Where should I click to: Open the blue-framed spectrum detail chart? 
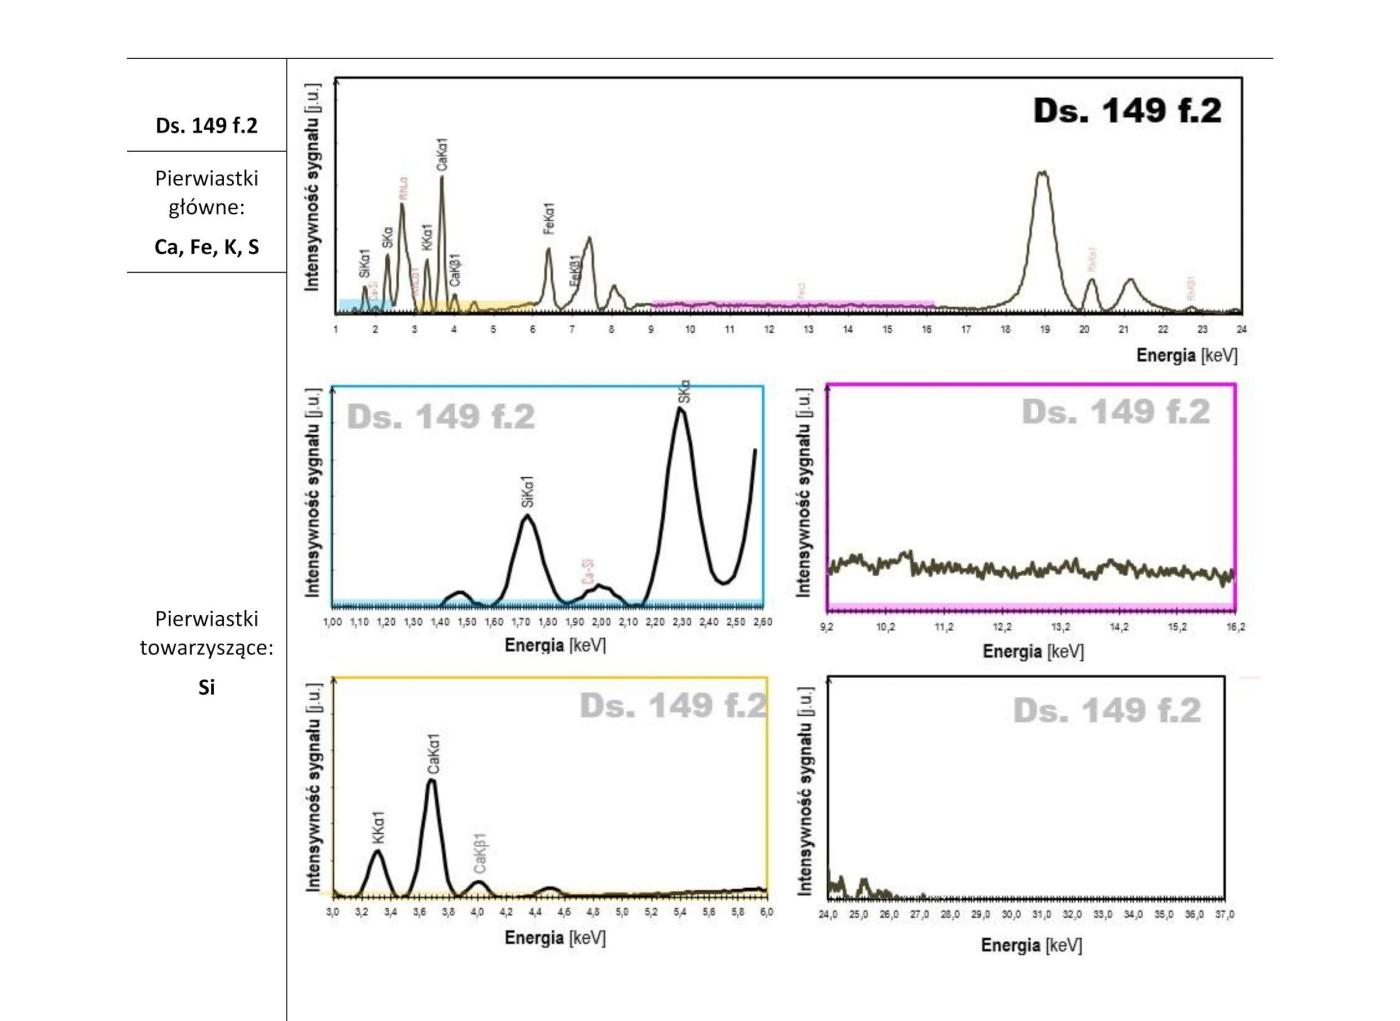(548, 497)
